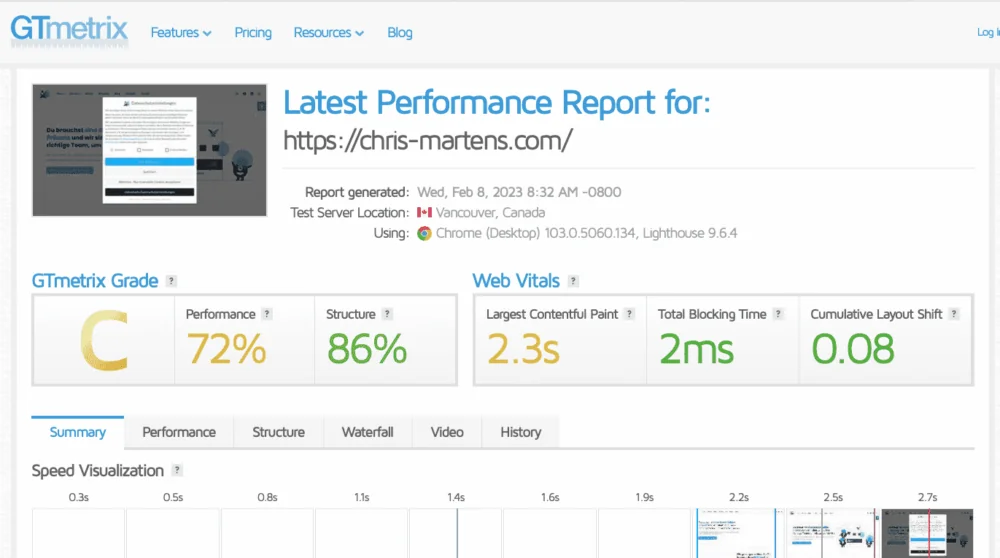
Task: Click the site screenshot thumbnail
Action: click(x=149, y=150)
